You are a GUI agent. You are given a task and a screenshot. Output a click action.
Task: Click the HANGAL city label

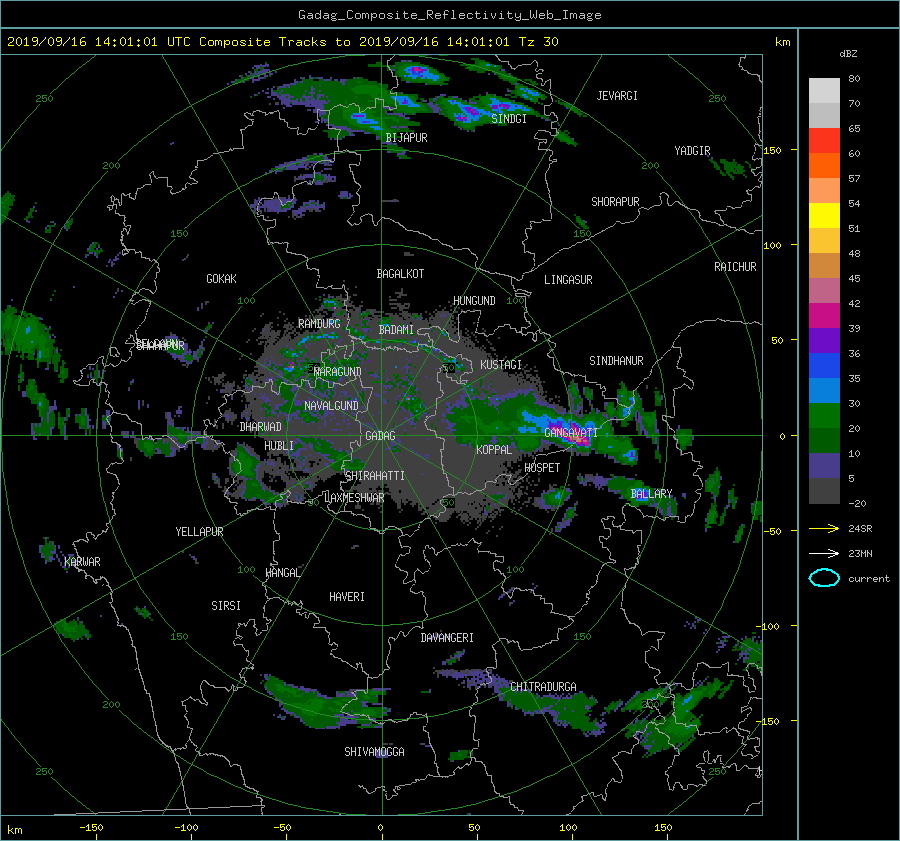282,573
